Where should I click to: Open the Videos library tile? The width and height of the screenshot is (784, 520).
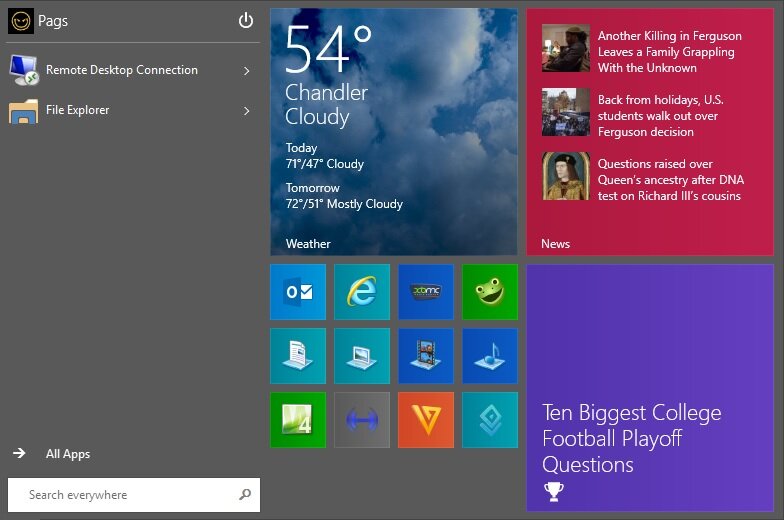pos(426,356)
